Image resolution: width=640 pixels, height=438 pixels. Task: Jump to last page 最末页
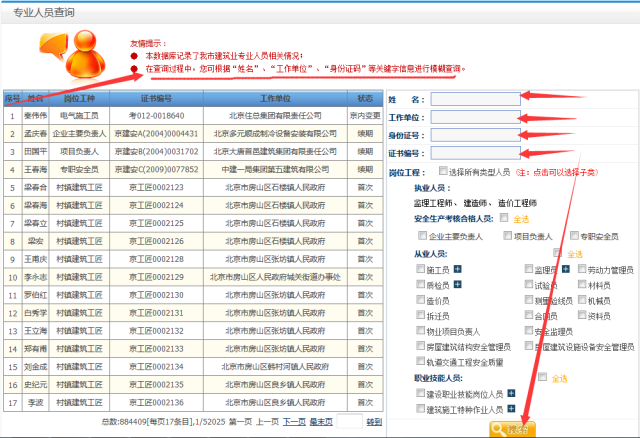pyautogui.click(x=321, y=422)
